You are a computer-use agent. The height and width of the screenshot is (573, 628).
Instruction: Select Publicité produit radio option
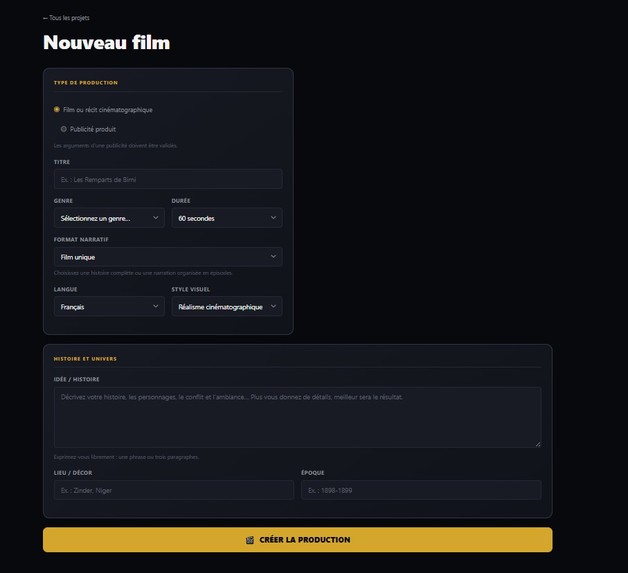tap(64, 129)
